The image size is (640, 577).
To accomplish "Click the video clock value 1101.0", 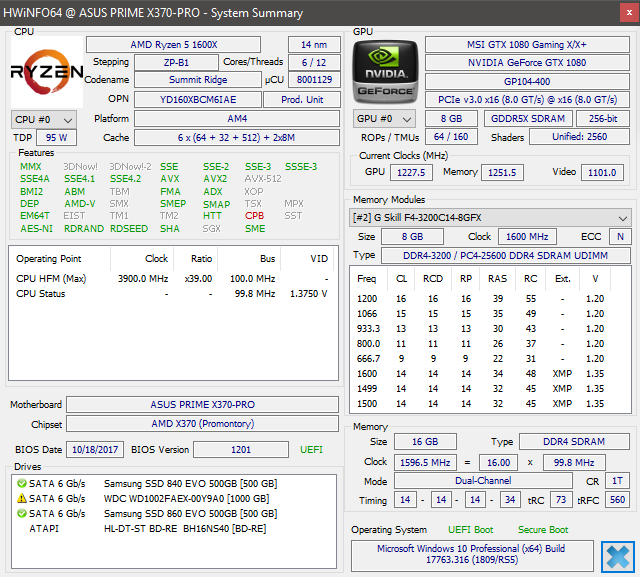I will (x=602, y=173).
